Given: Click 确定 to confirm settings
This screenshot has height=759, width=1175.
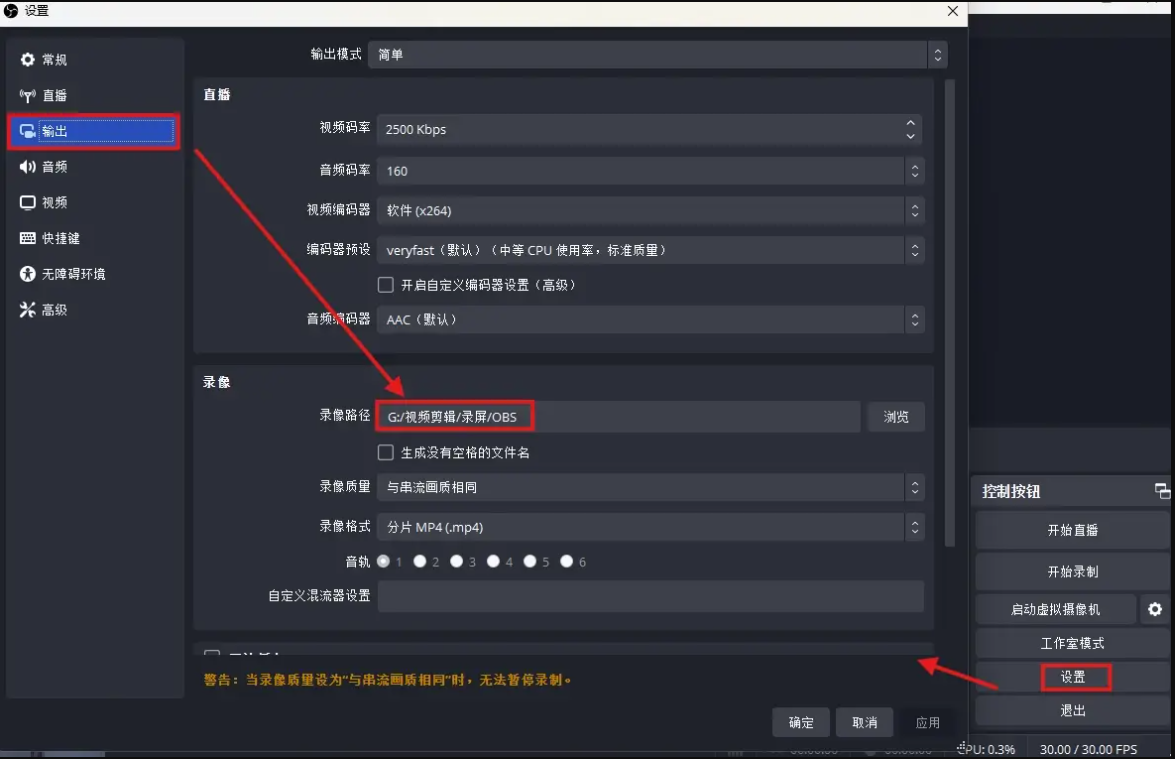Looking at the screenshot, I should [x=801, y=722].
